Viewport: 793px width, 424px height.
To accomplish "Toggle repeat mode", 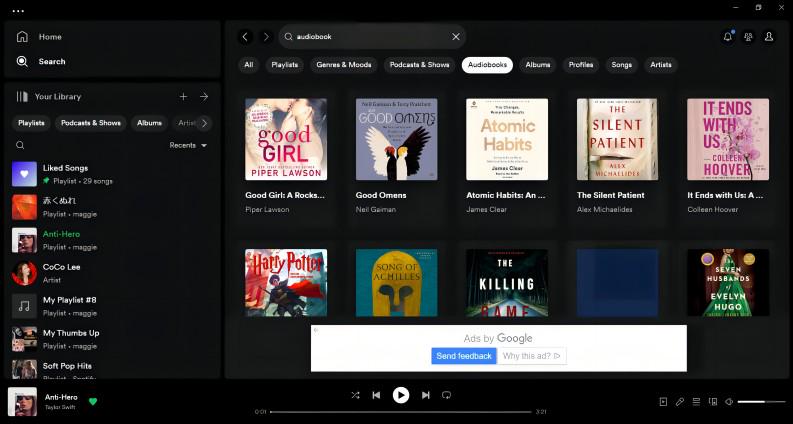I will [446, 395].
